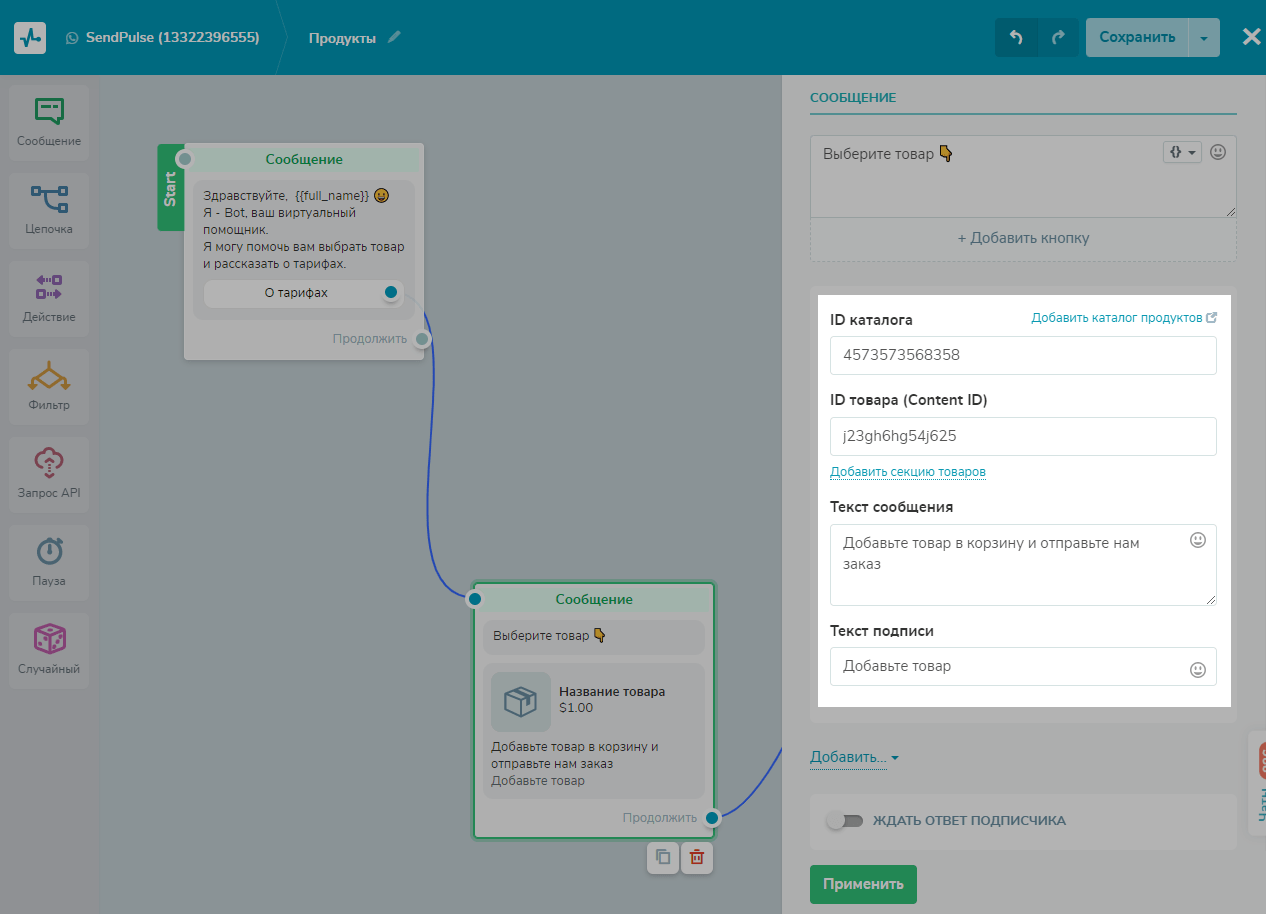The image size is (1266, 914).
Task: Add a Цепочка element from sidebar
Action: pos(49,210)
